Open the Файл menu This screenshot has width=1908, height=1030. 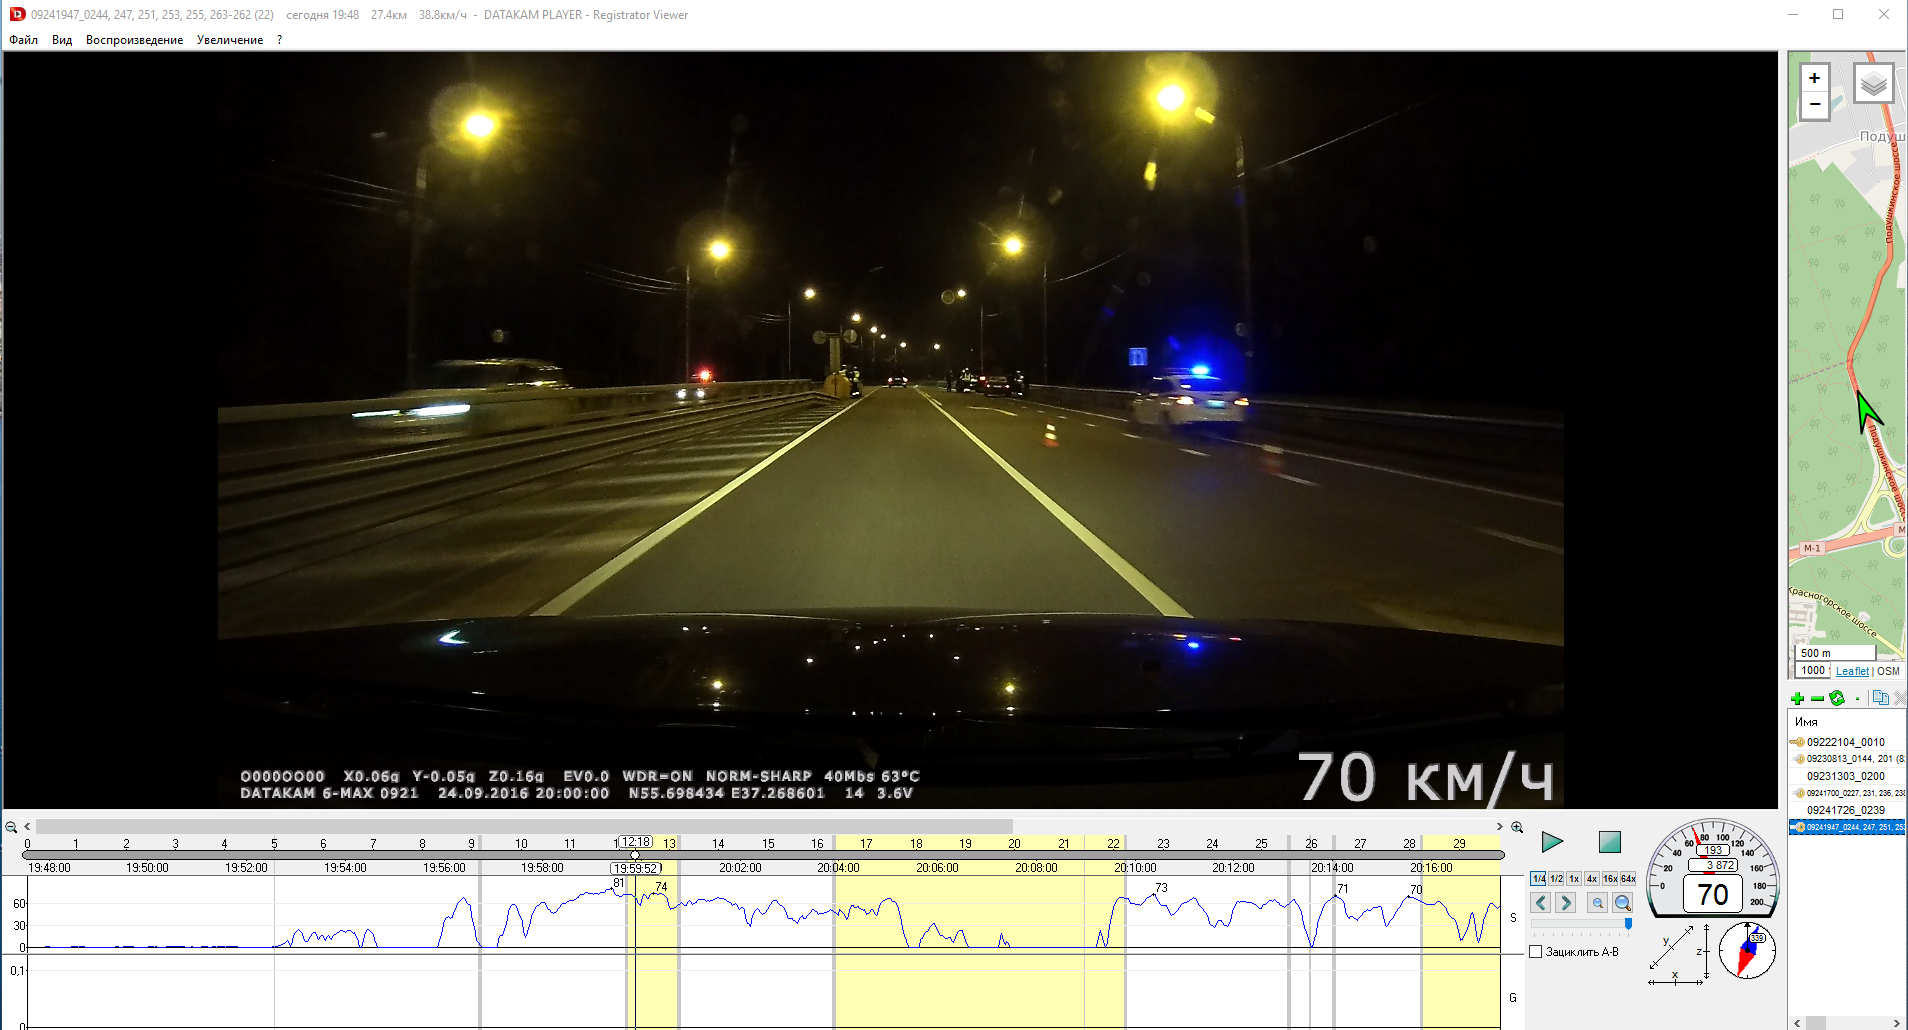click(x=24, y=40)
